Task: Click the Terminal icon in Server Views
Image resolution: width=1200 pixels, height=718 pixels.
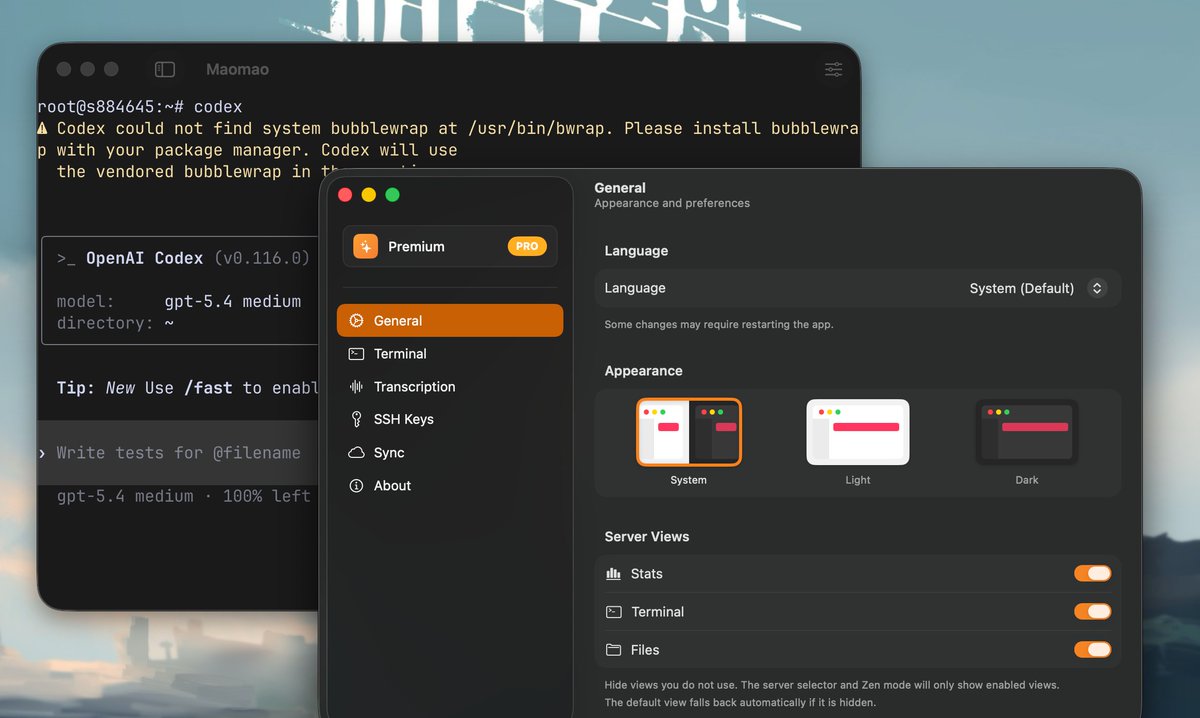Action: (614, 611)
